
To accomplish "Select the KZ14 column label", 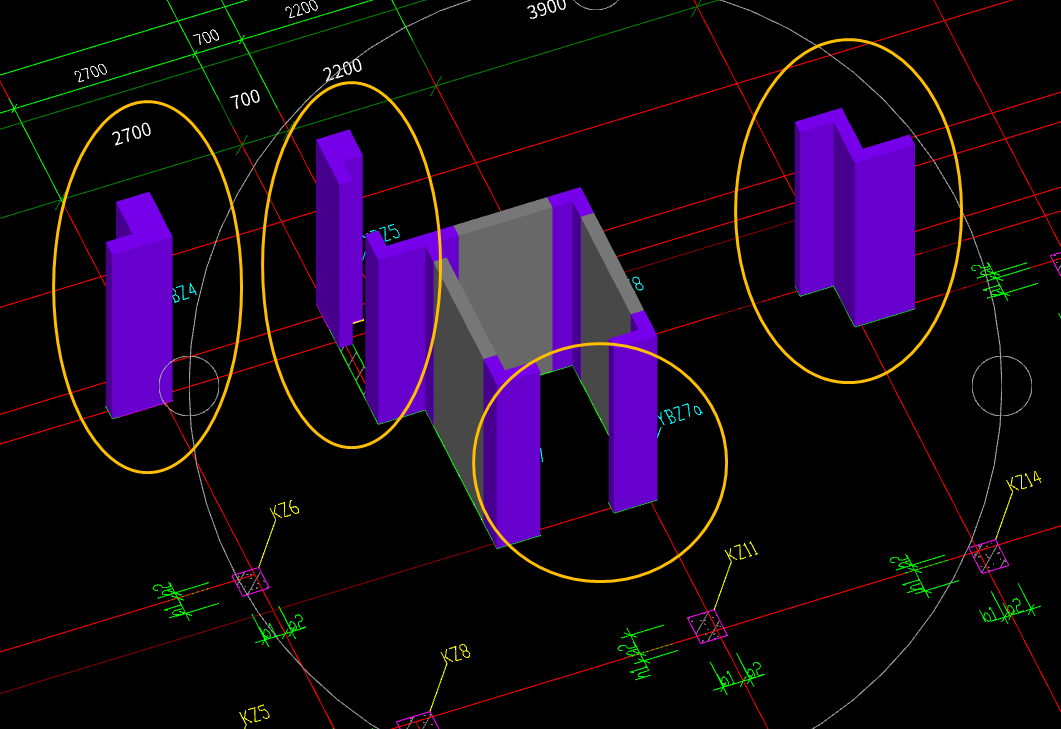I will (1024, 481).
